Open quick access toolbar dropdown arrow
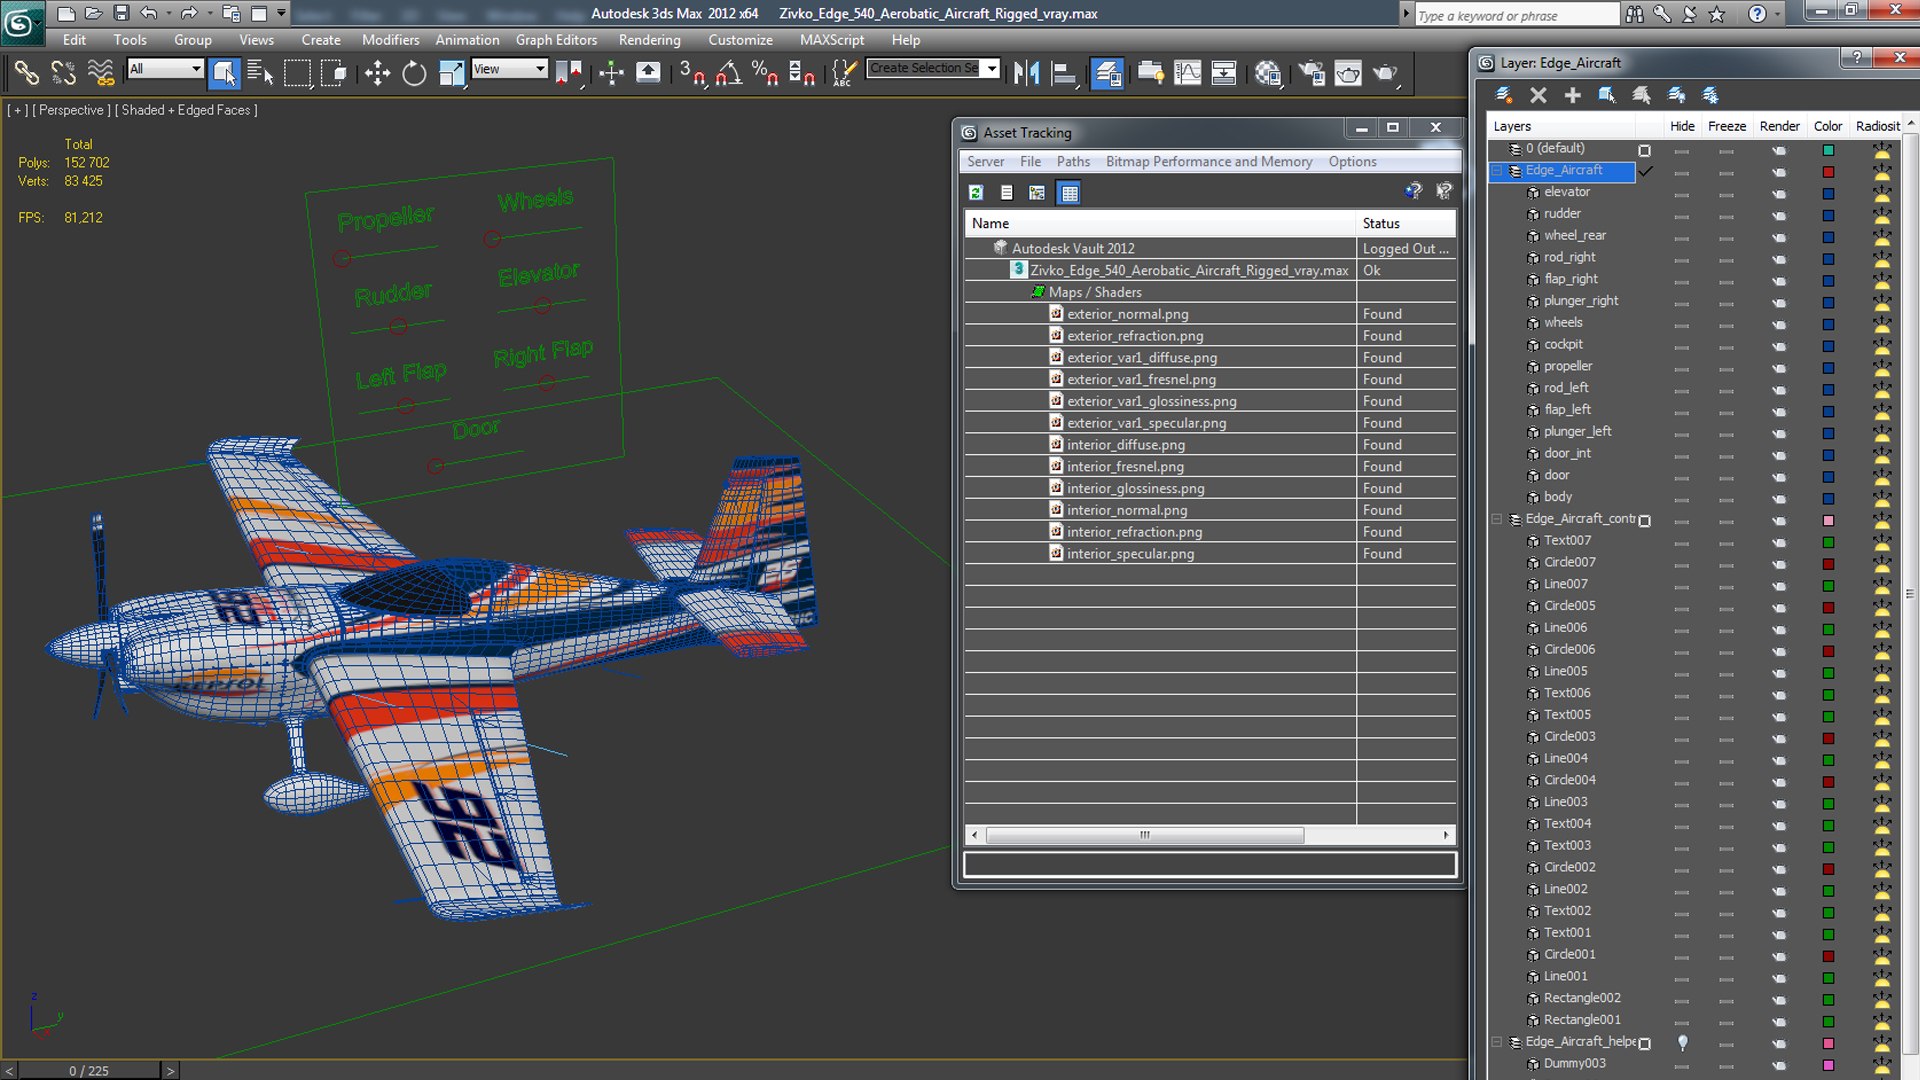1920x1080 pixels. point(281,13)
